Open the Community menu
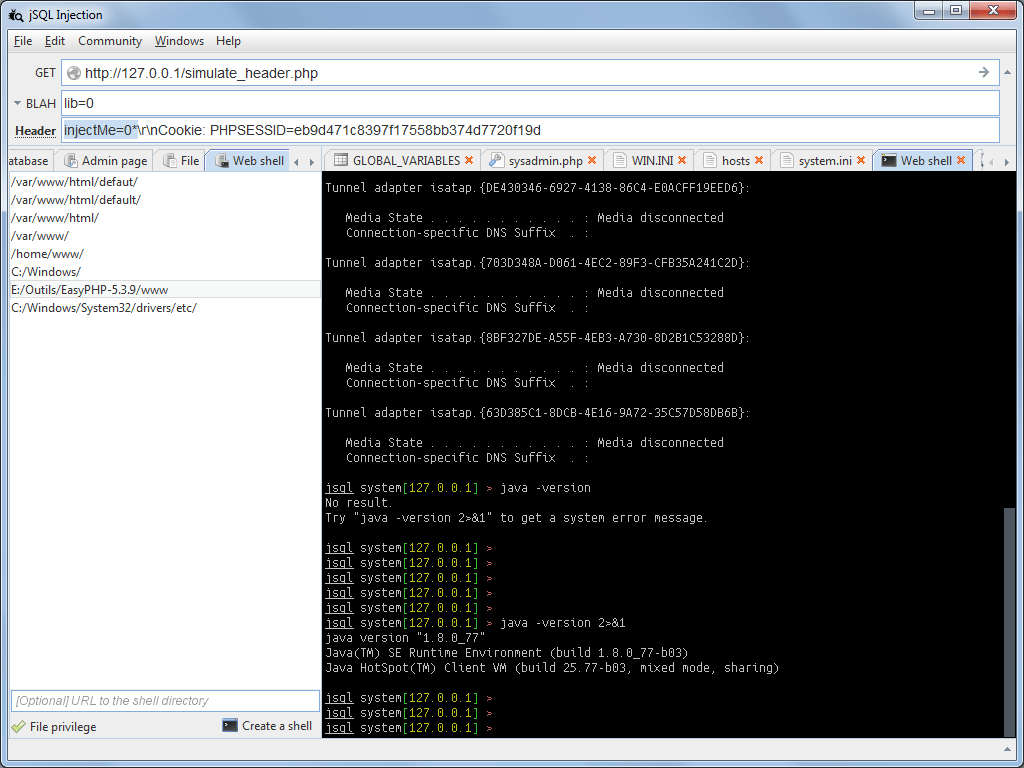This screenshot has width=1024, height=768. pyautogui.click(x=109, y=41)
